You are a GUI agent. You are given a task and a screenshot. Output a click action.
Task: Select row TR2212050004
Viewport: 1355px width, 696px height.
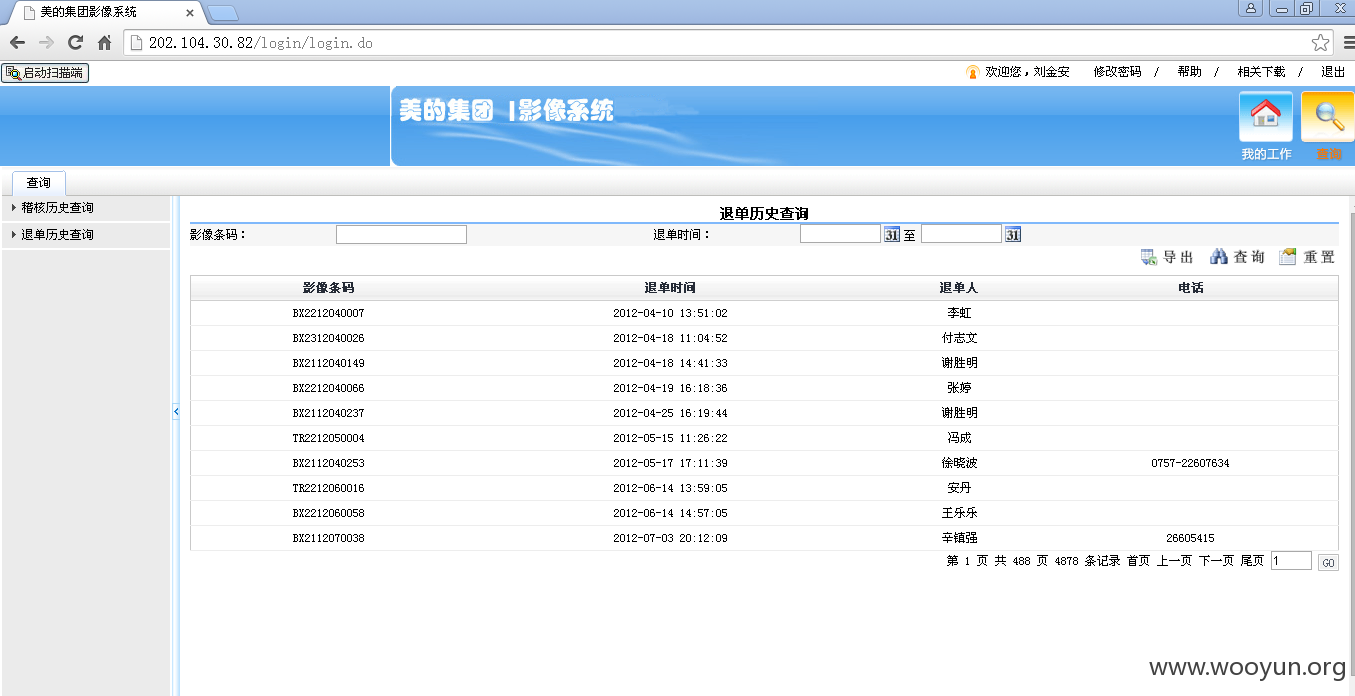[x=764, y=438]
